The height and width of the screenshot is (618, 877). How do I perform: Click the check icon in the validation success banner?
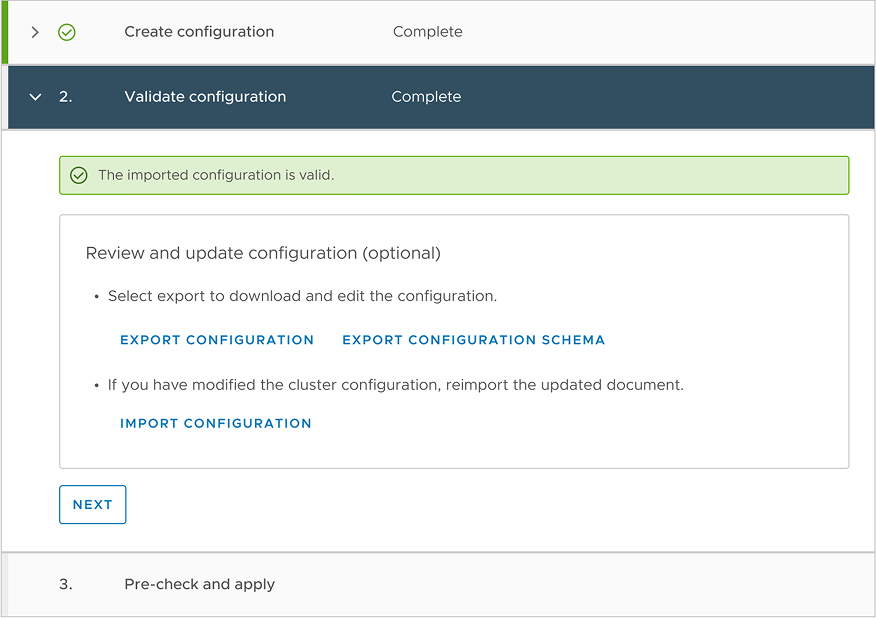click(x=78, y=174)
